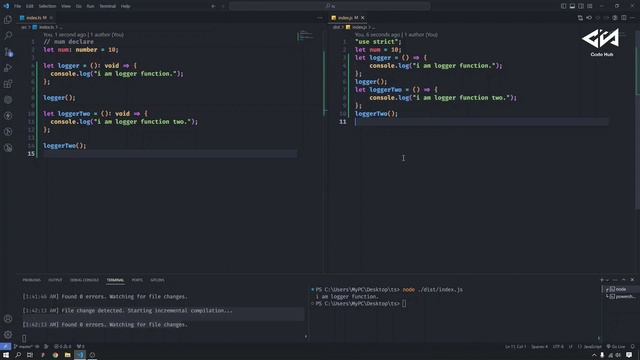Click the dist breadcrumb in right editor

pyautogui.click(x=336, y=27)
